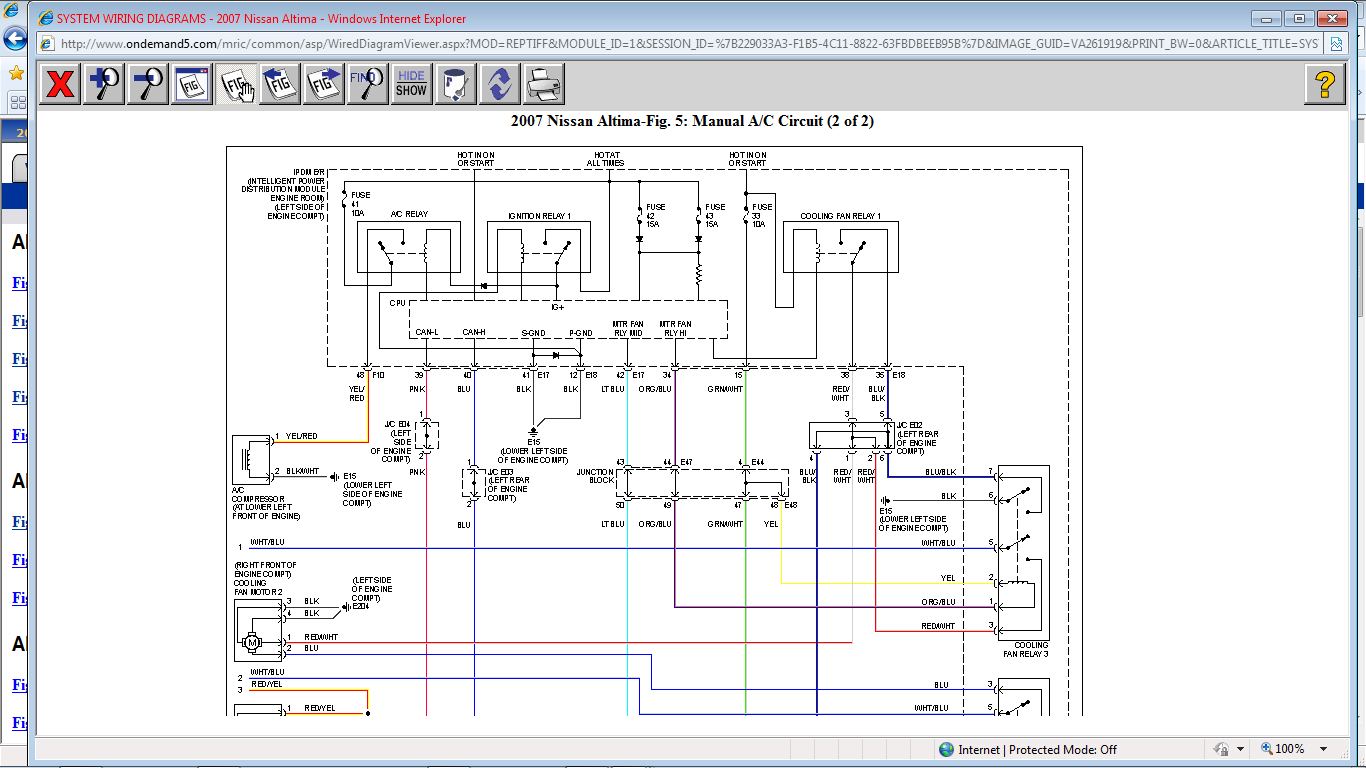The height and width of the screenshot is (768, 1366).
Task: Open the zoom level 100% dropdown
Action: [x=1323, y=749]
